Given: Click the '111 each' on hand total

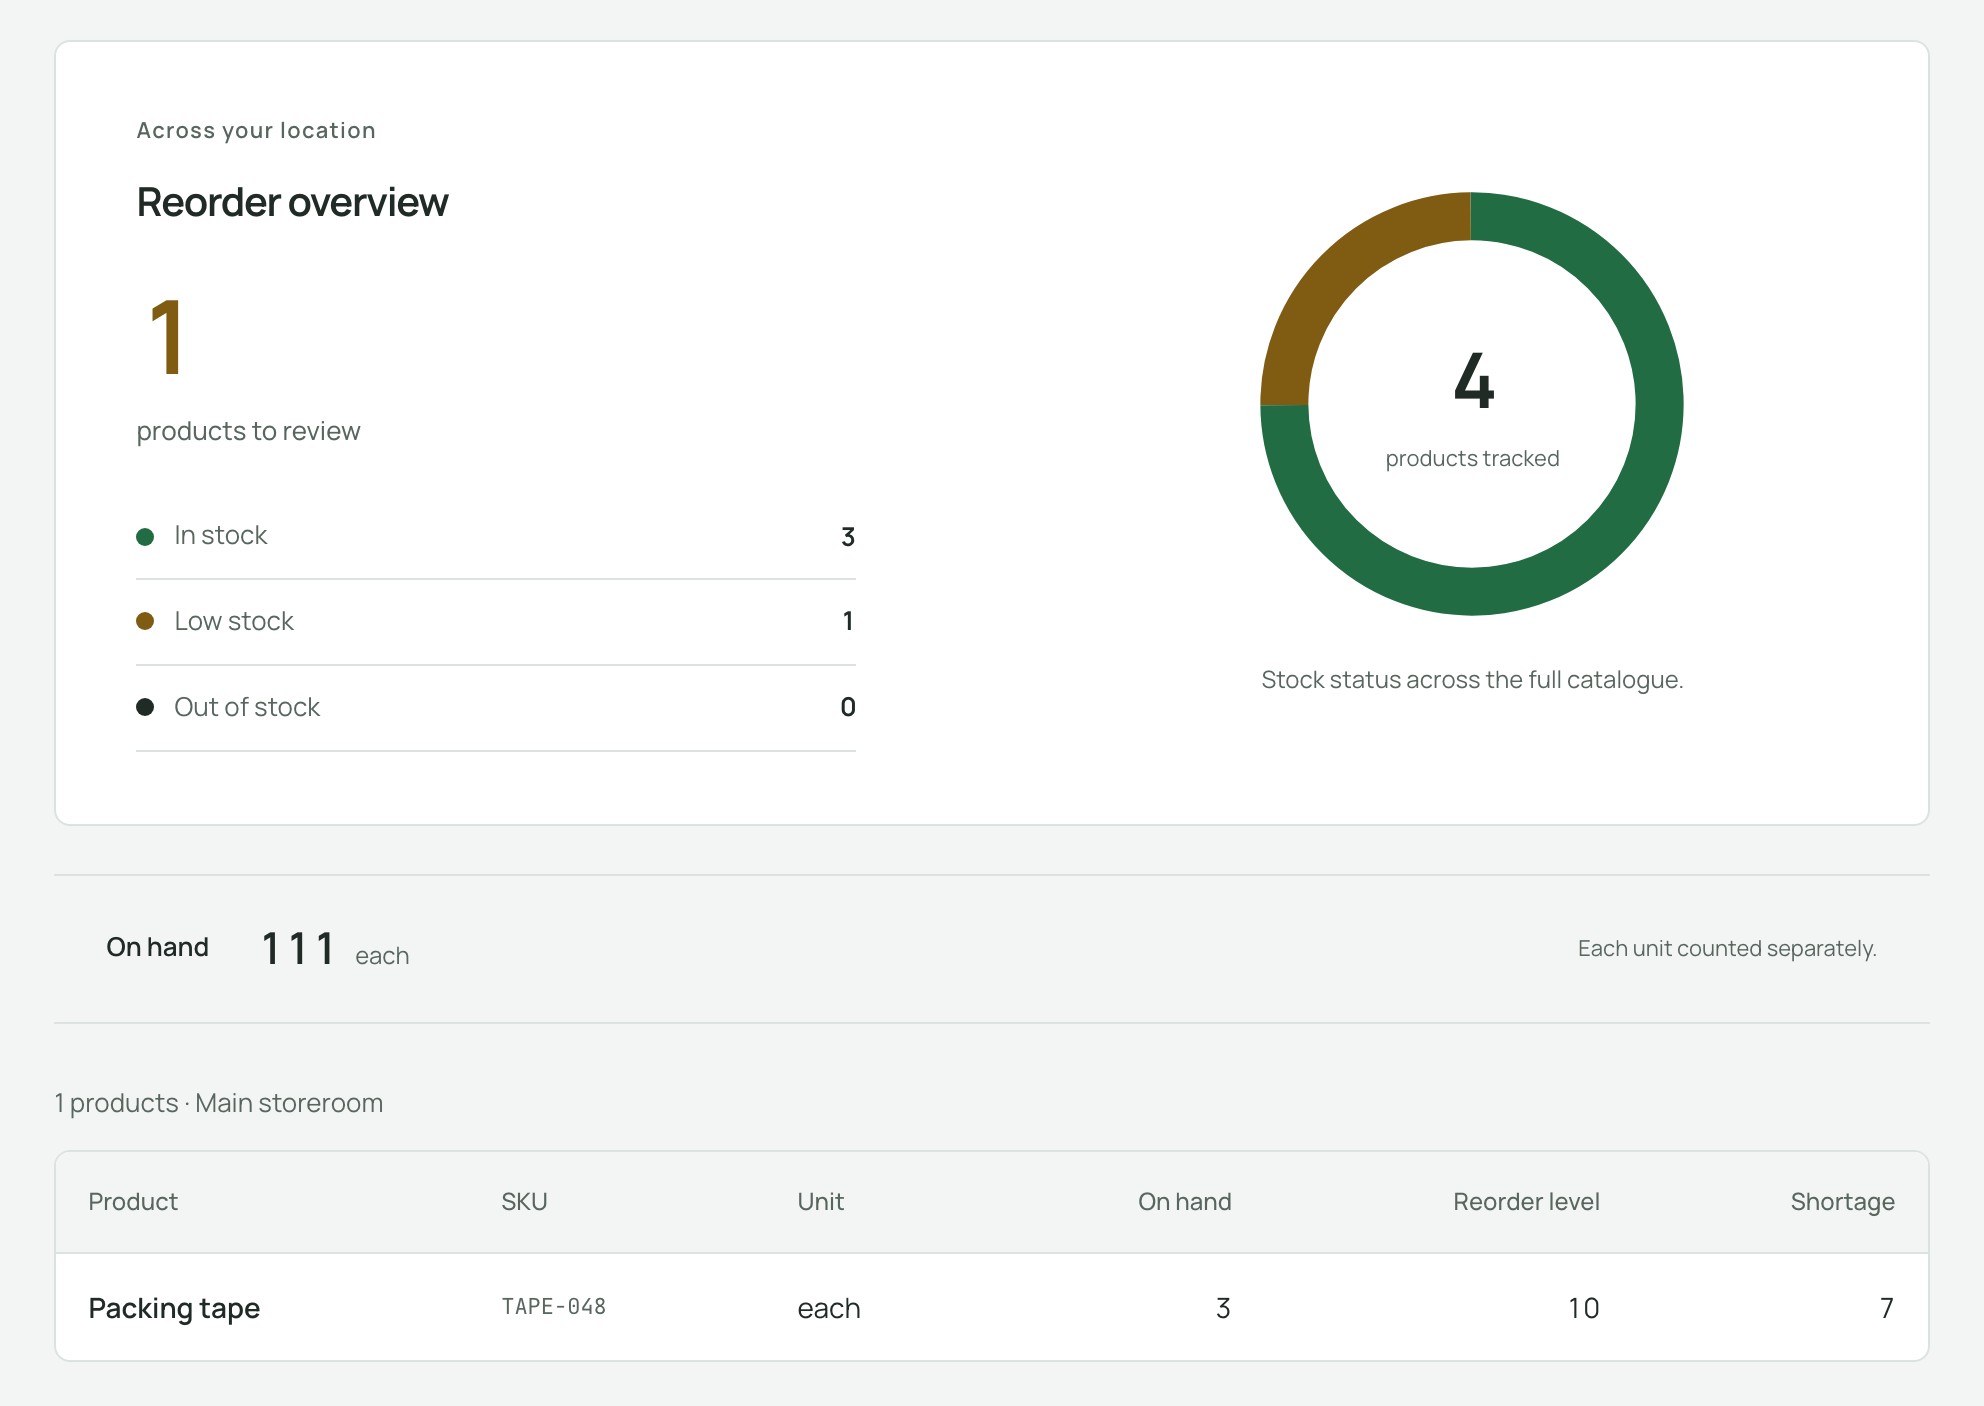Looking at the screenshot, I should tap(335, 949).
